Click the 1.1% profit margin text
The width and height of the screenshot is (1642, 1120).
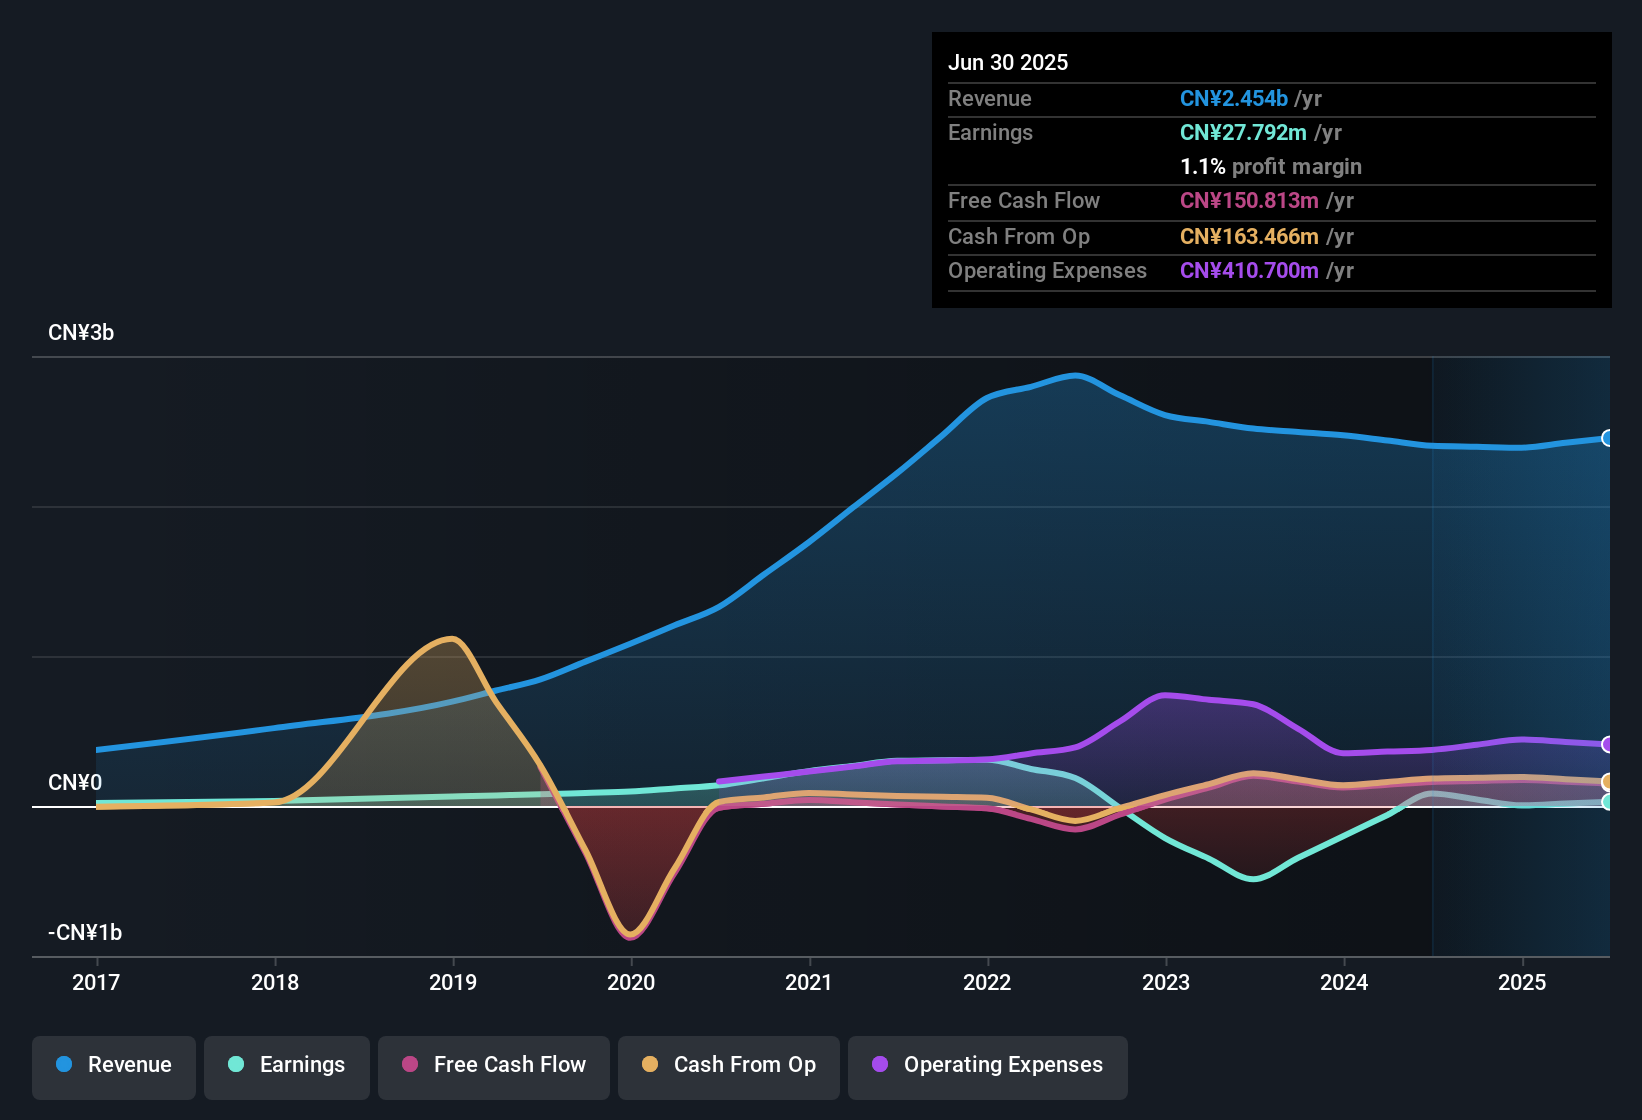click(x=1270, y=167)
